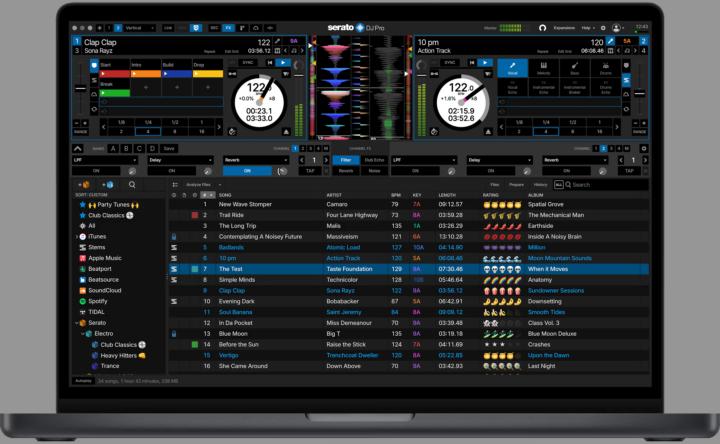Open the Help menu
720x444 pixels.
[x=587, y=28]
